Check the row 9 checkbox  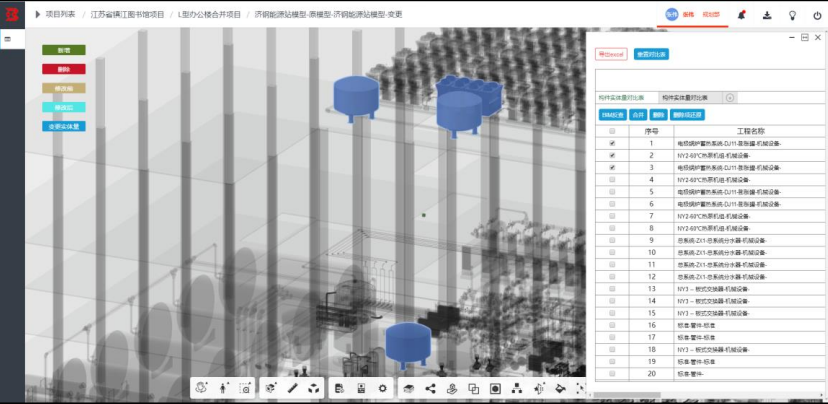[x=612, y=240]
